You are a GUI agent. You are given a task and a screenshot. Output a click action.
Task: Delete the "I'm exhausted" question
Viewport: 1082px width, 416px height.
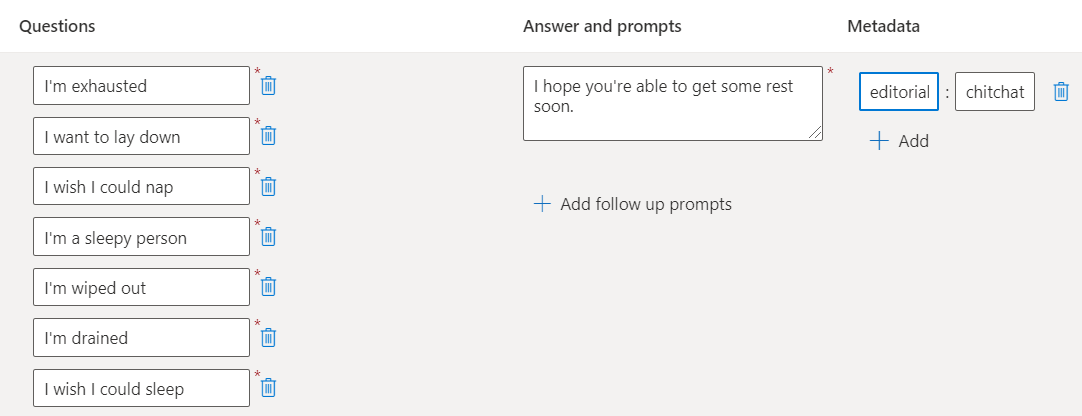click(x=268, y=86)
